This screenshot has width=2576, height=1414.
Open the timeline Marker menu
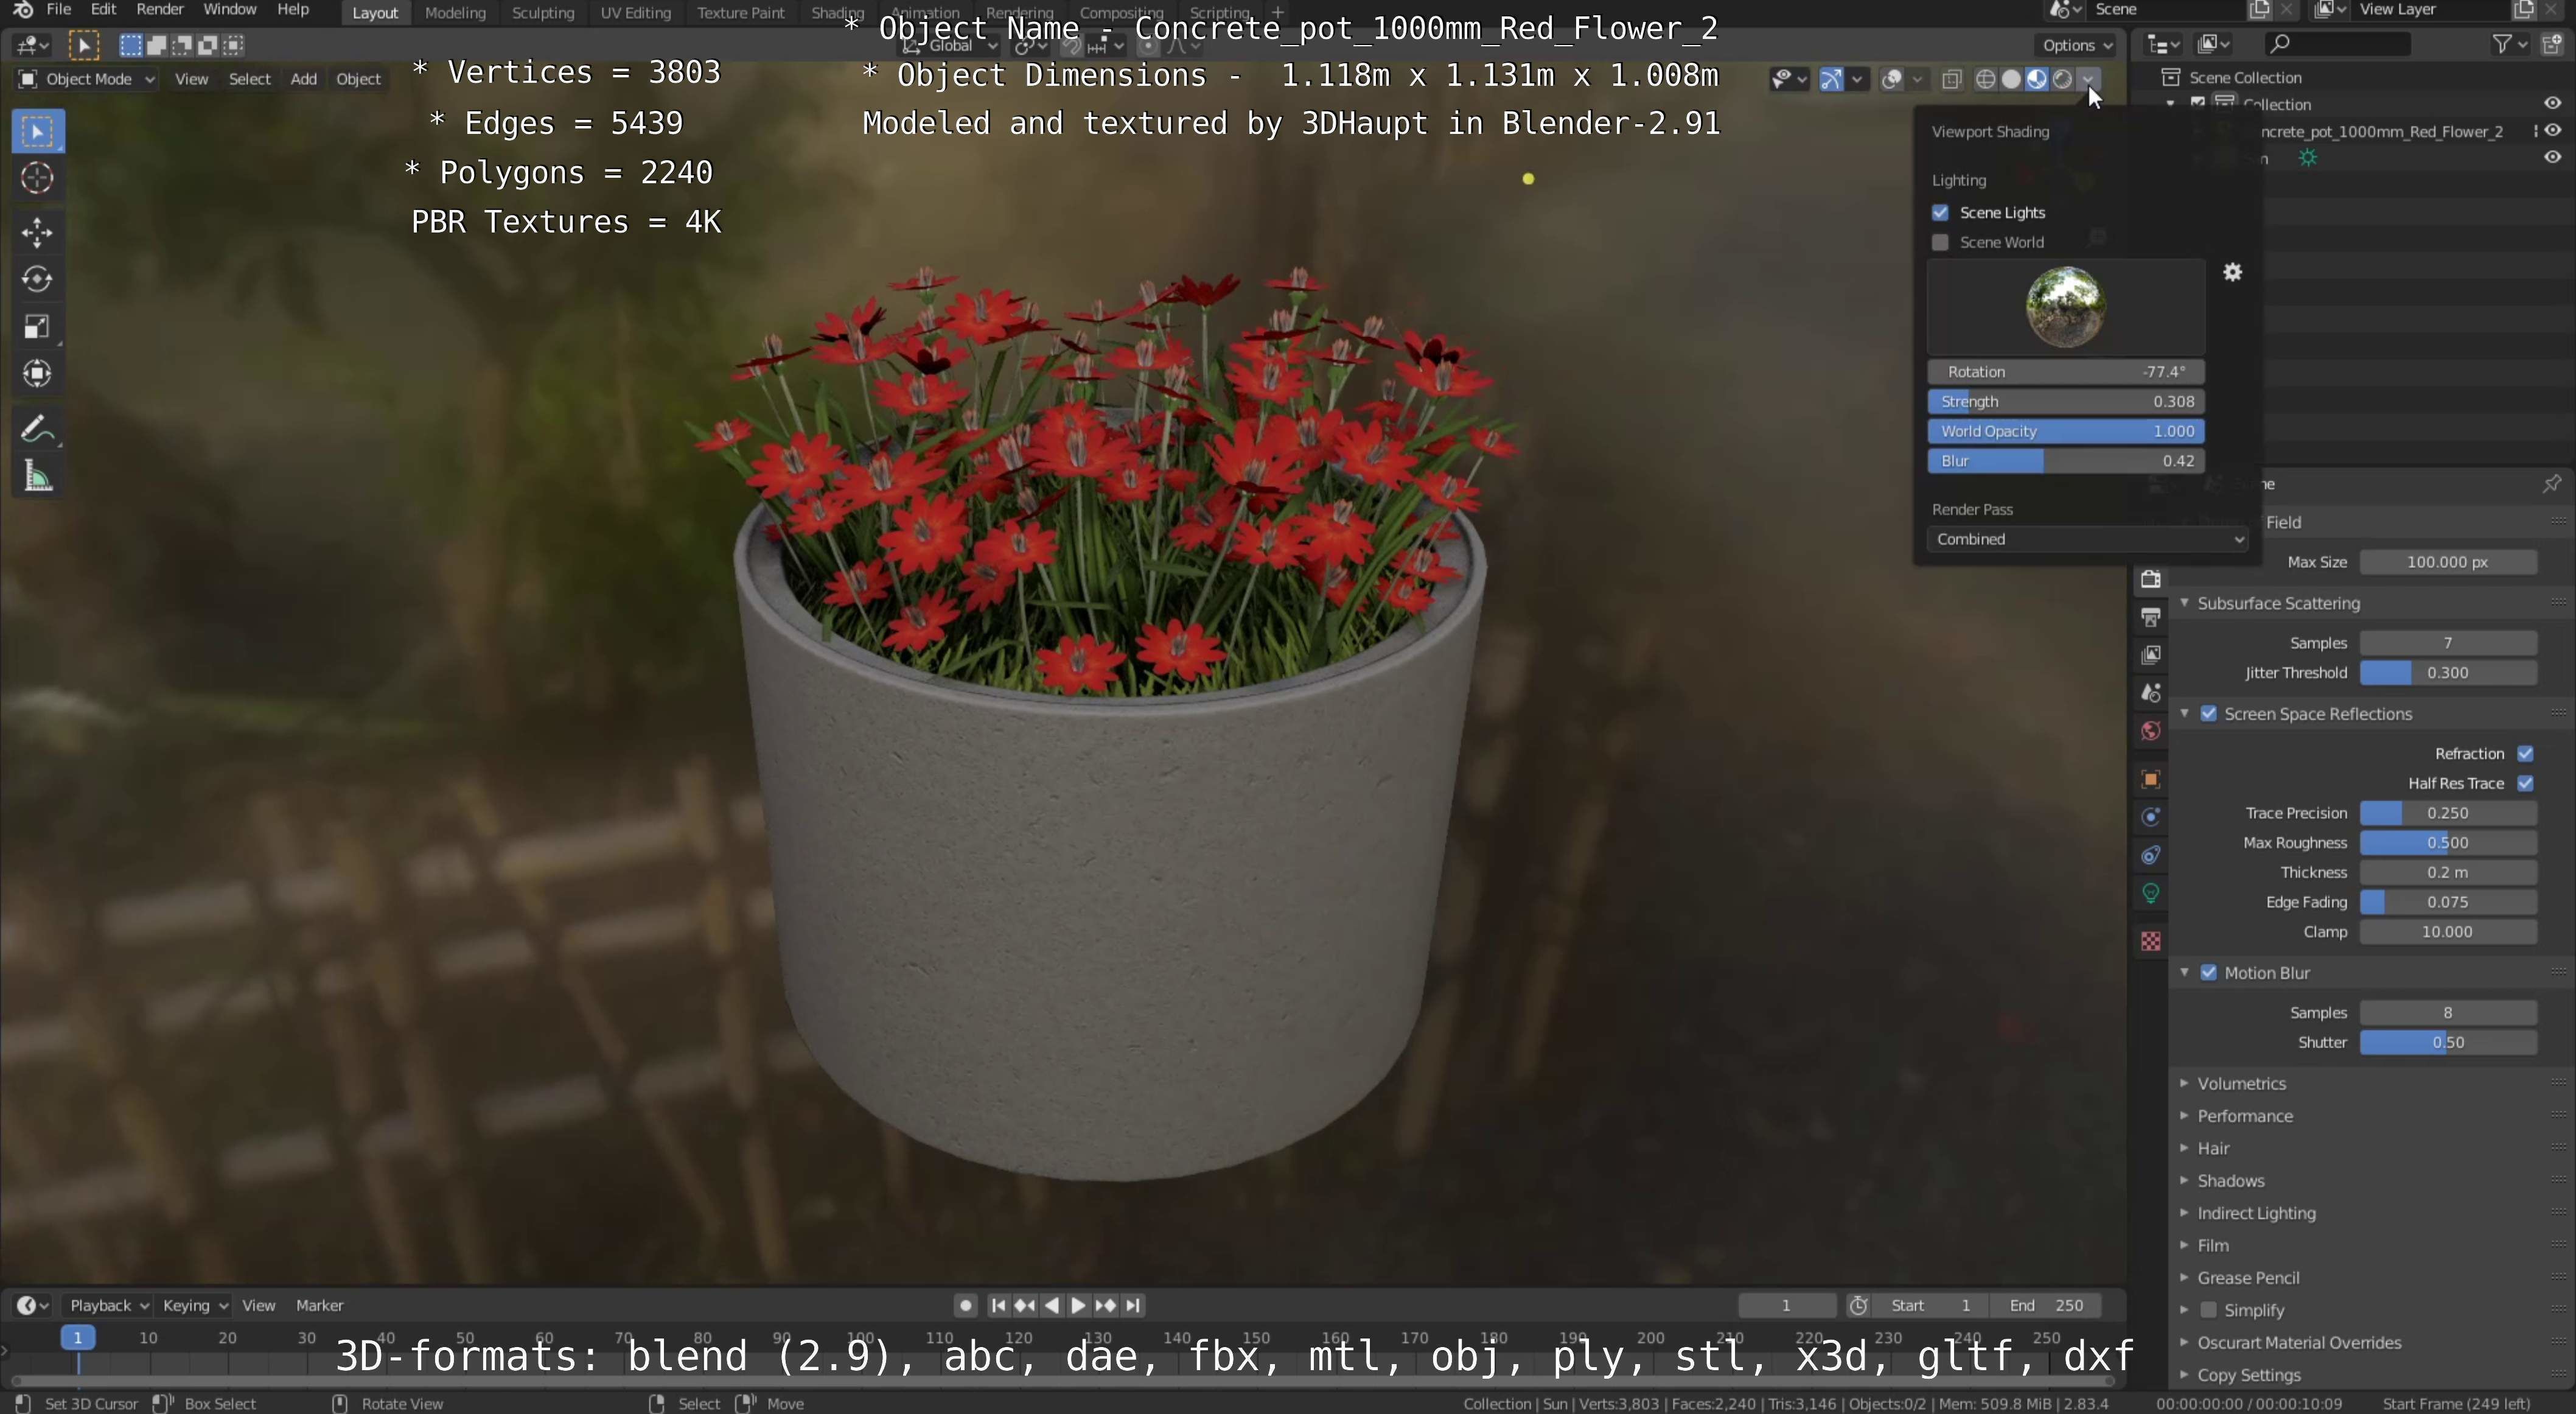(319, 1306)
